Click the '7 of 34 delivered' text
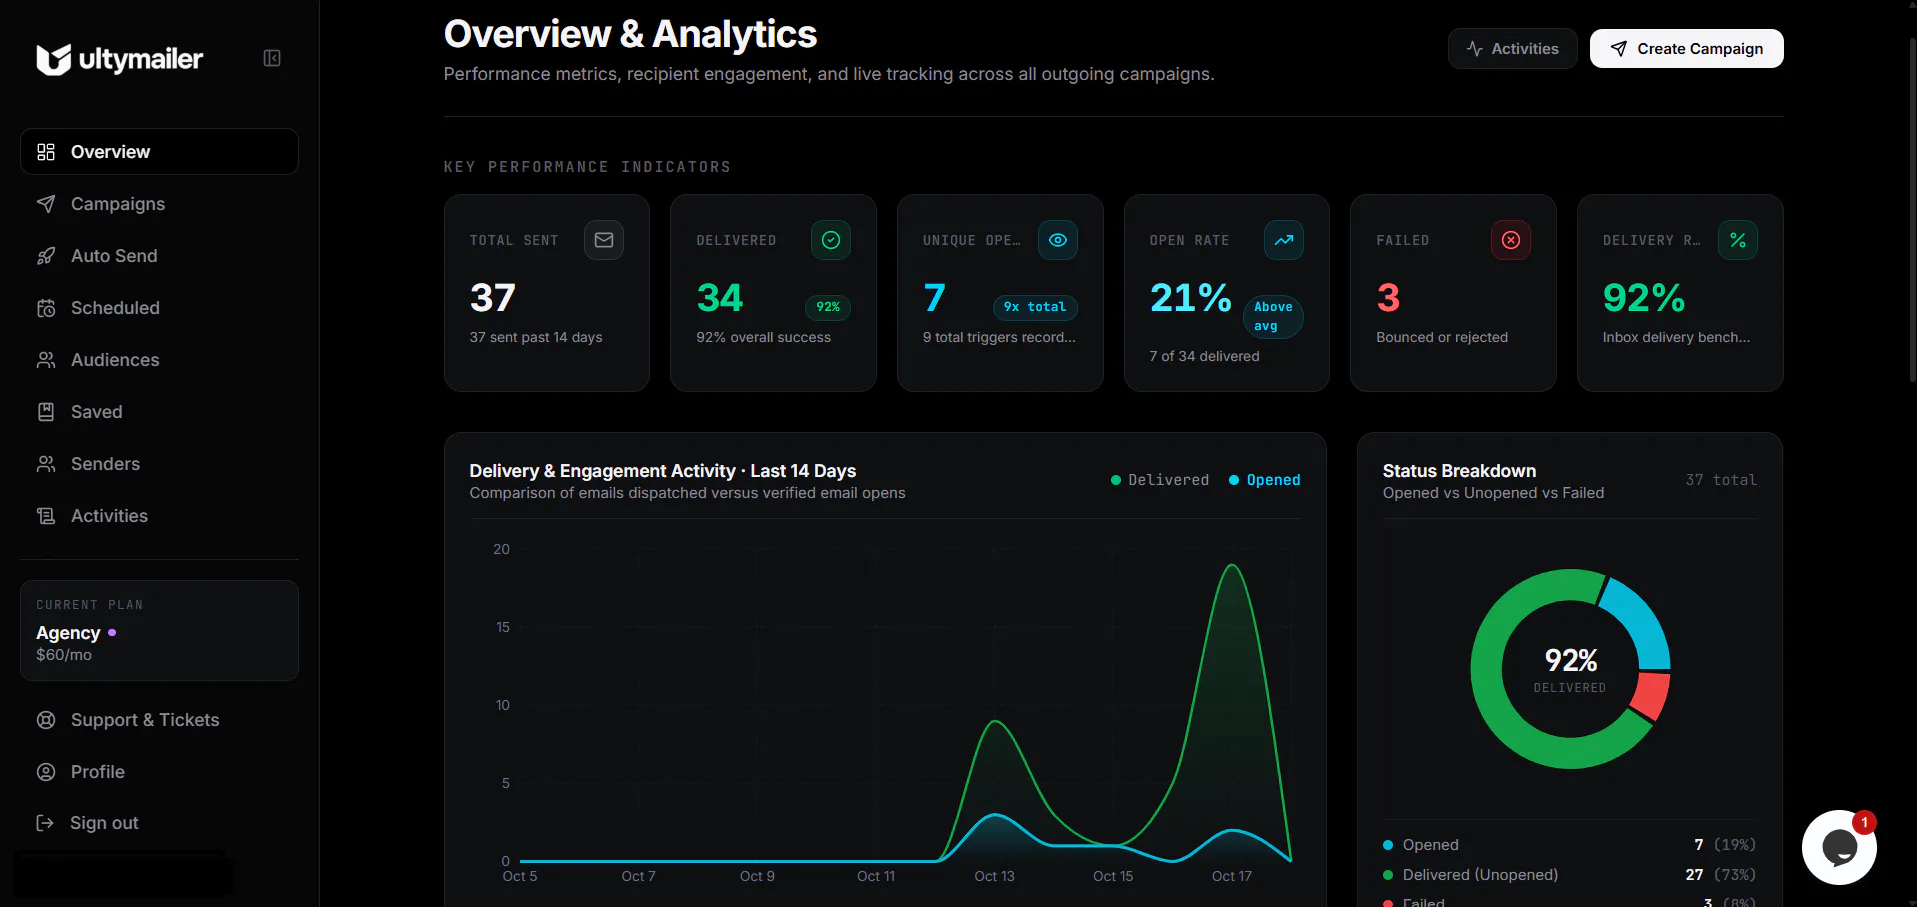 pos(1204,356)
